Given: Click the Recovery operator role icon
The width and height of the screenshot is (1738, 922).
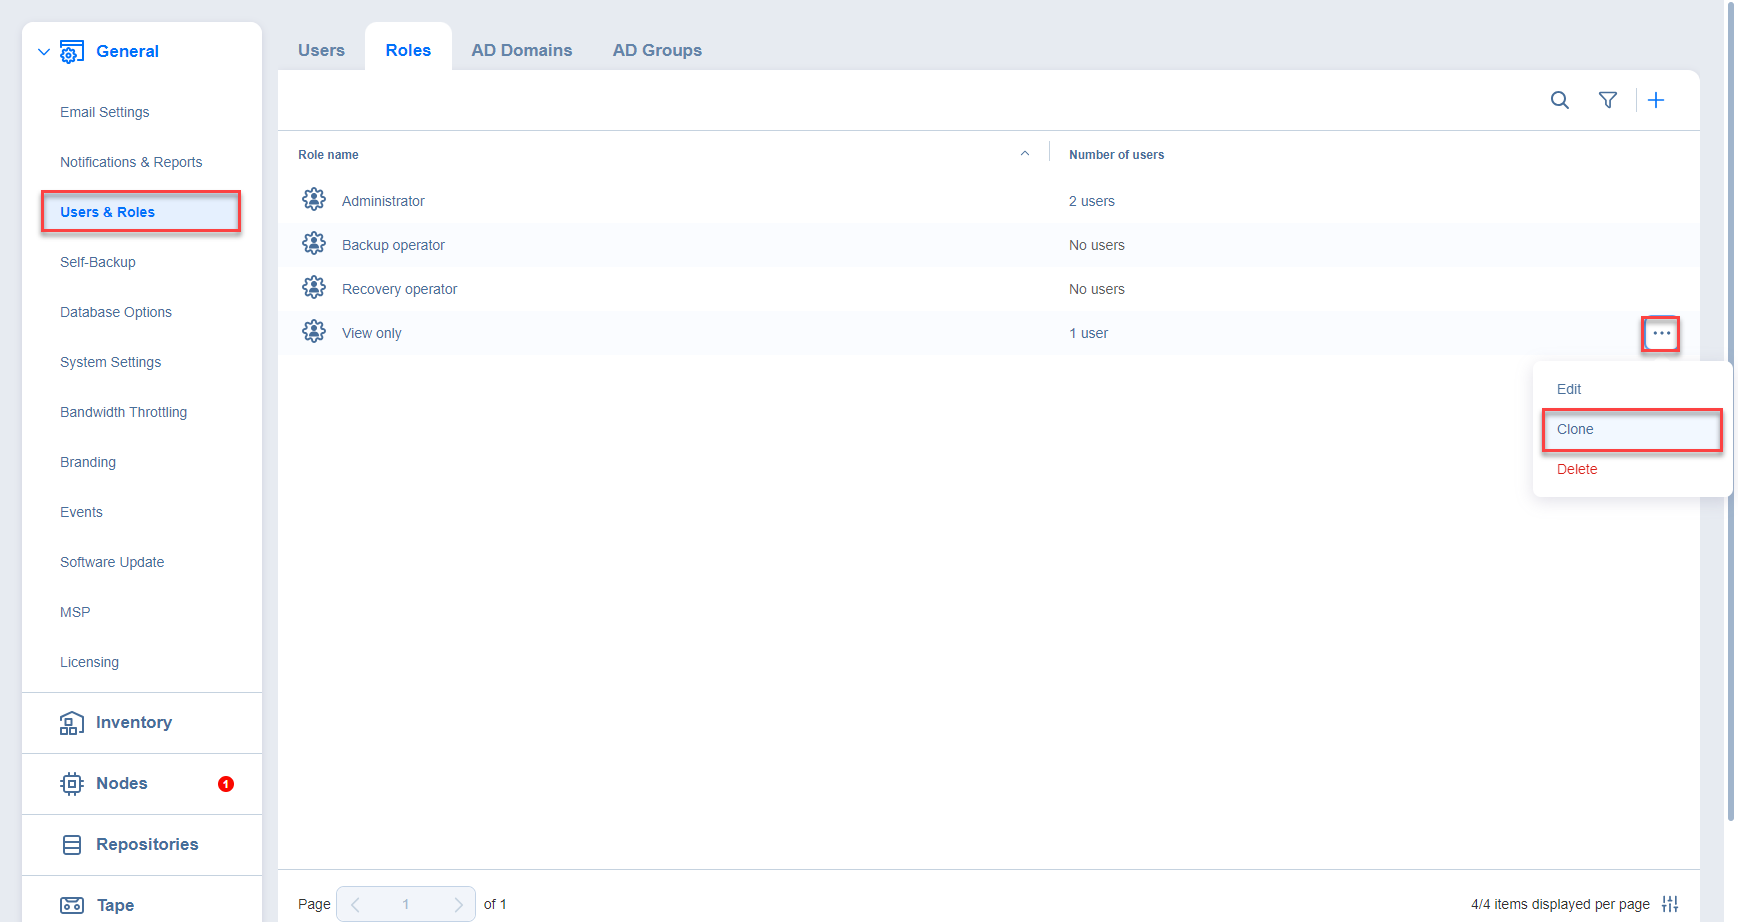Looking at the screenshot, I should (314, 288).
